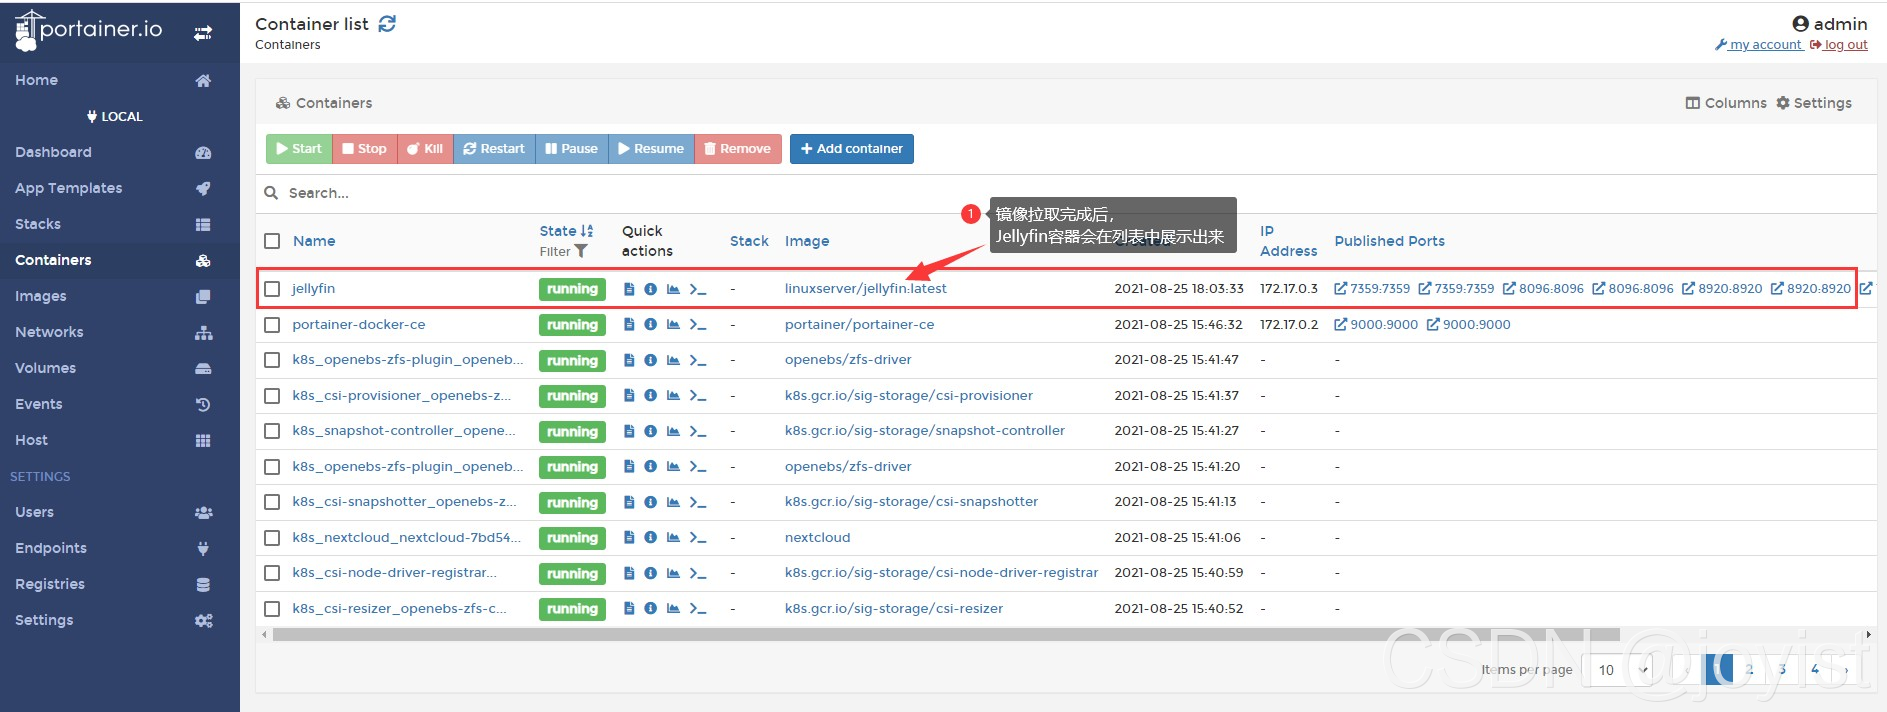The width and height of the screenshot is (1887, 712).
Task: Click the Add container button
Action: (852, 149)
